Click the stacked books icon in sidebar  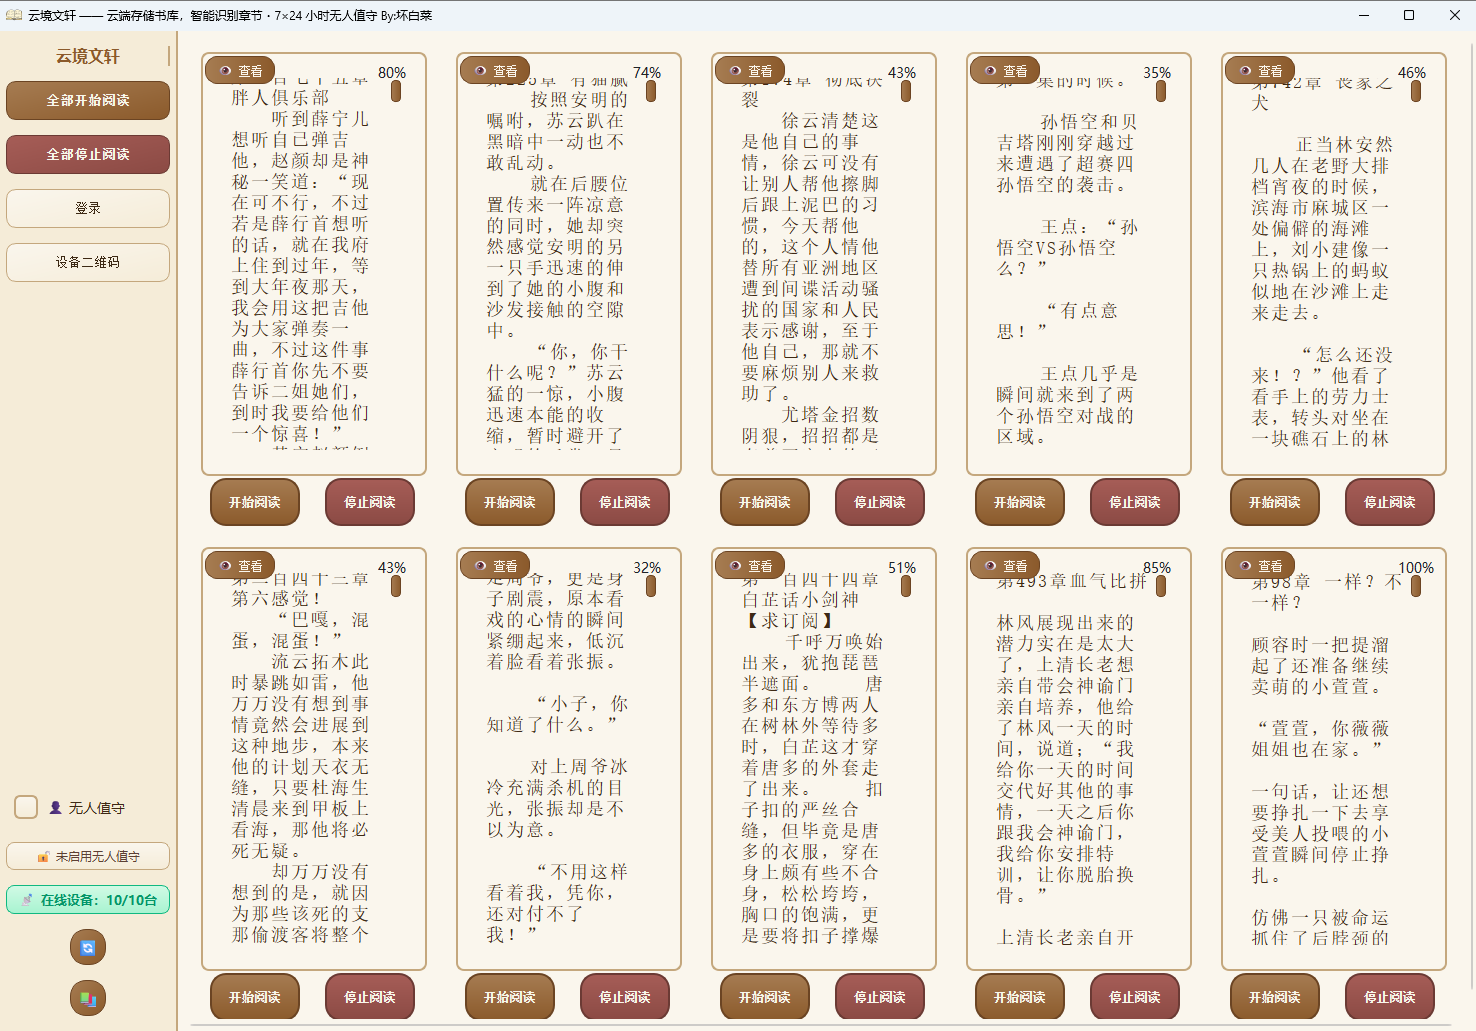88,998
